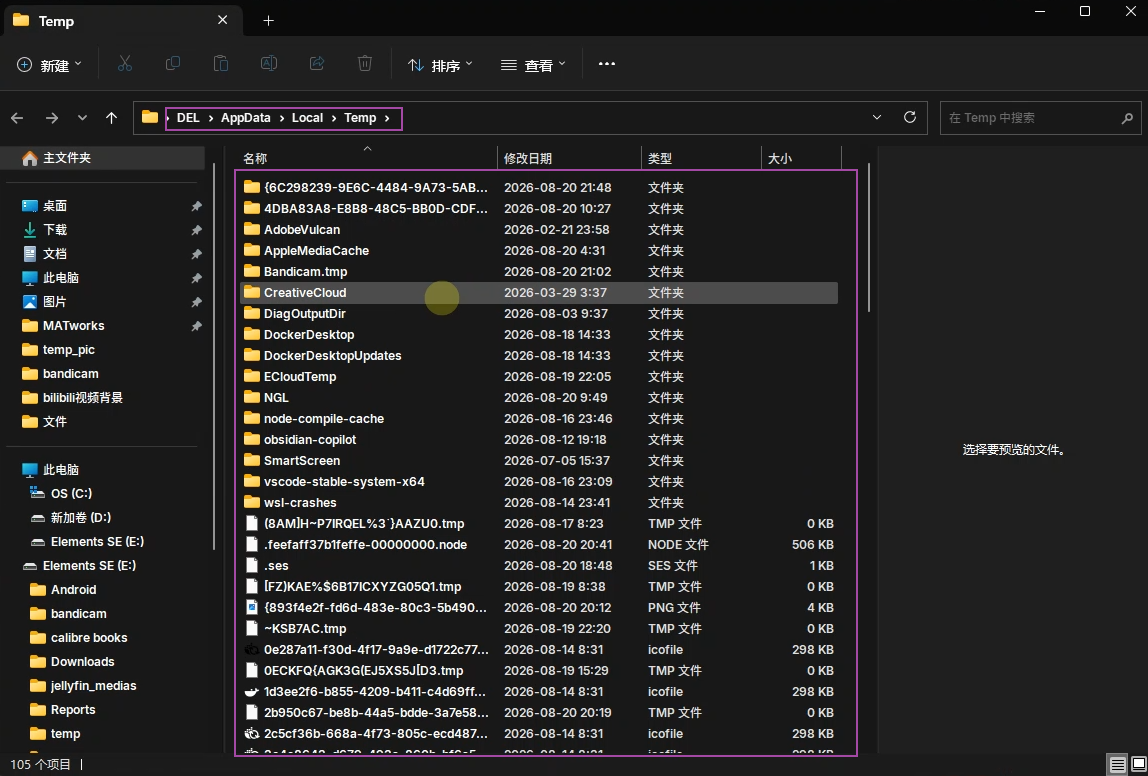Expand chevron after Temp in breadcrumb
This screenshot has height=776, width=1148.
coord(387,118)
